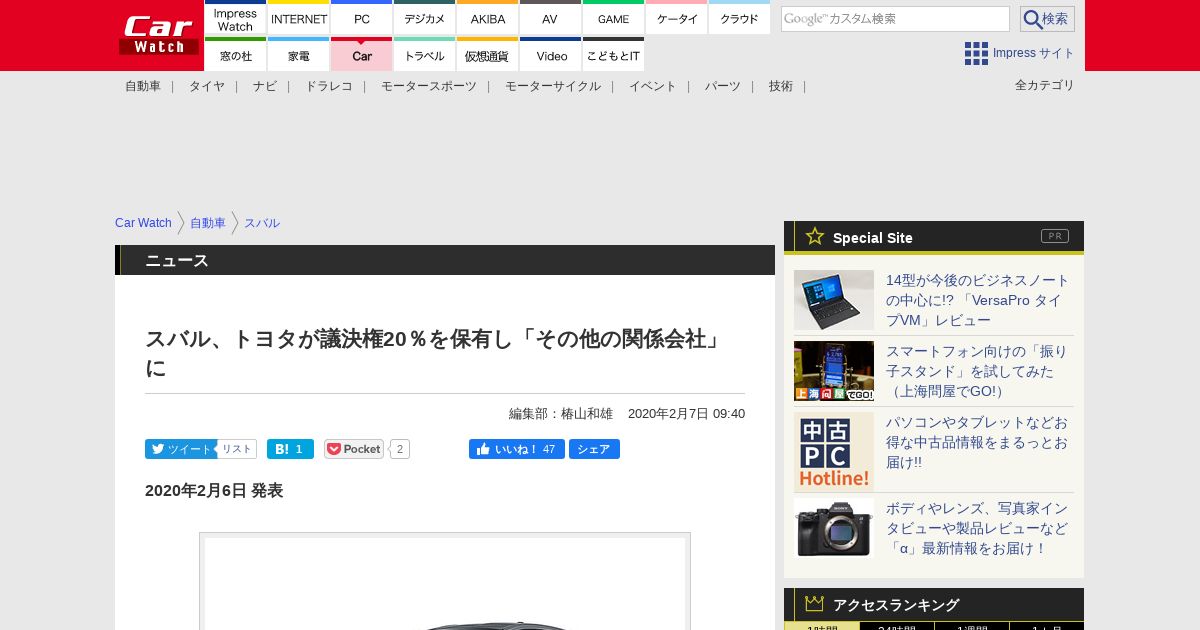Screen dimensions: 1200x630
Task: Click the PR badge in Special Site
Action: 1055,236
